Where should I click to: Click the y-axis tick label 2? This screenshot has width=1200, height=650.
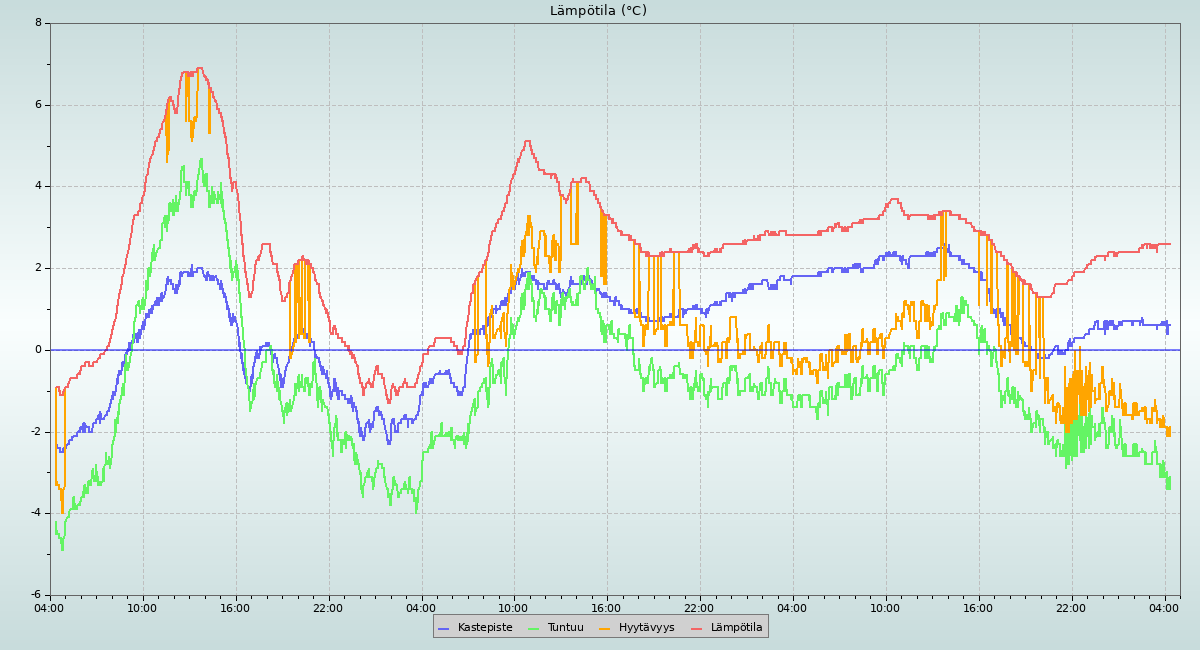pyautogui.click(x=38, y=268)
